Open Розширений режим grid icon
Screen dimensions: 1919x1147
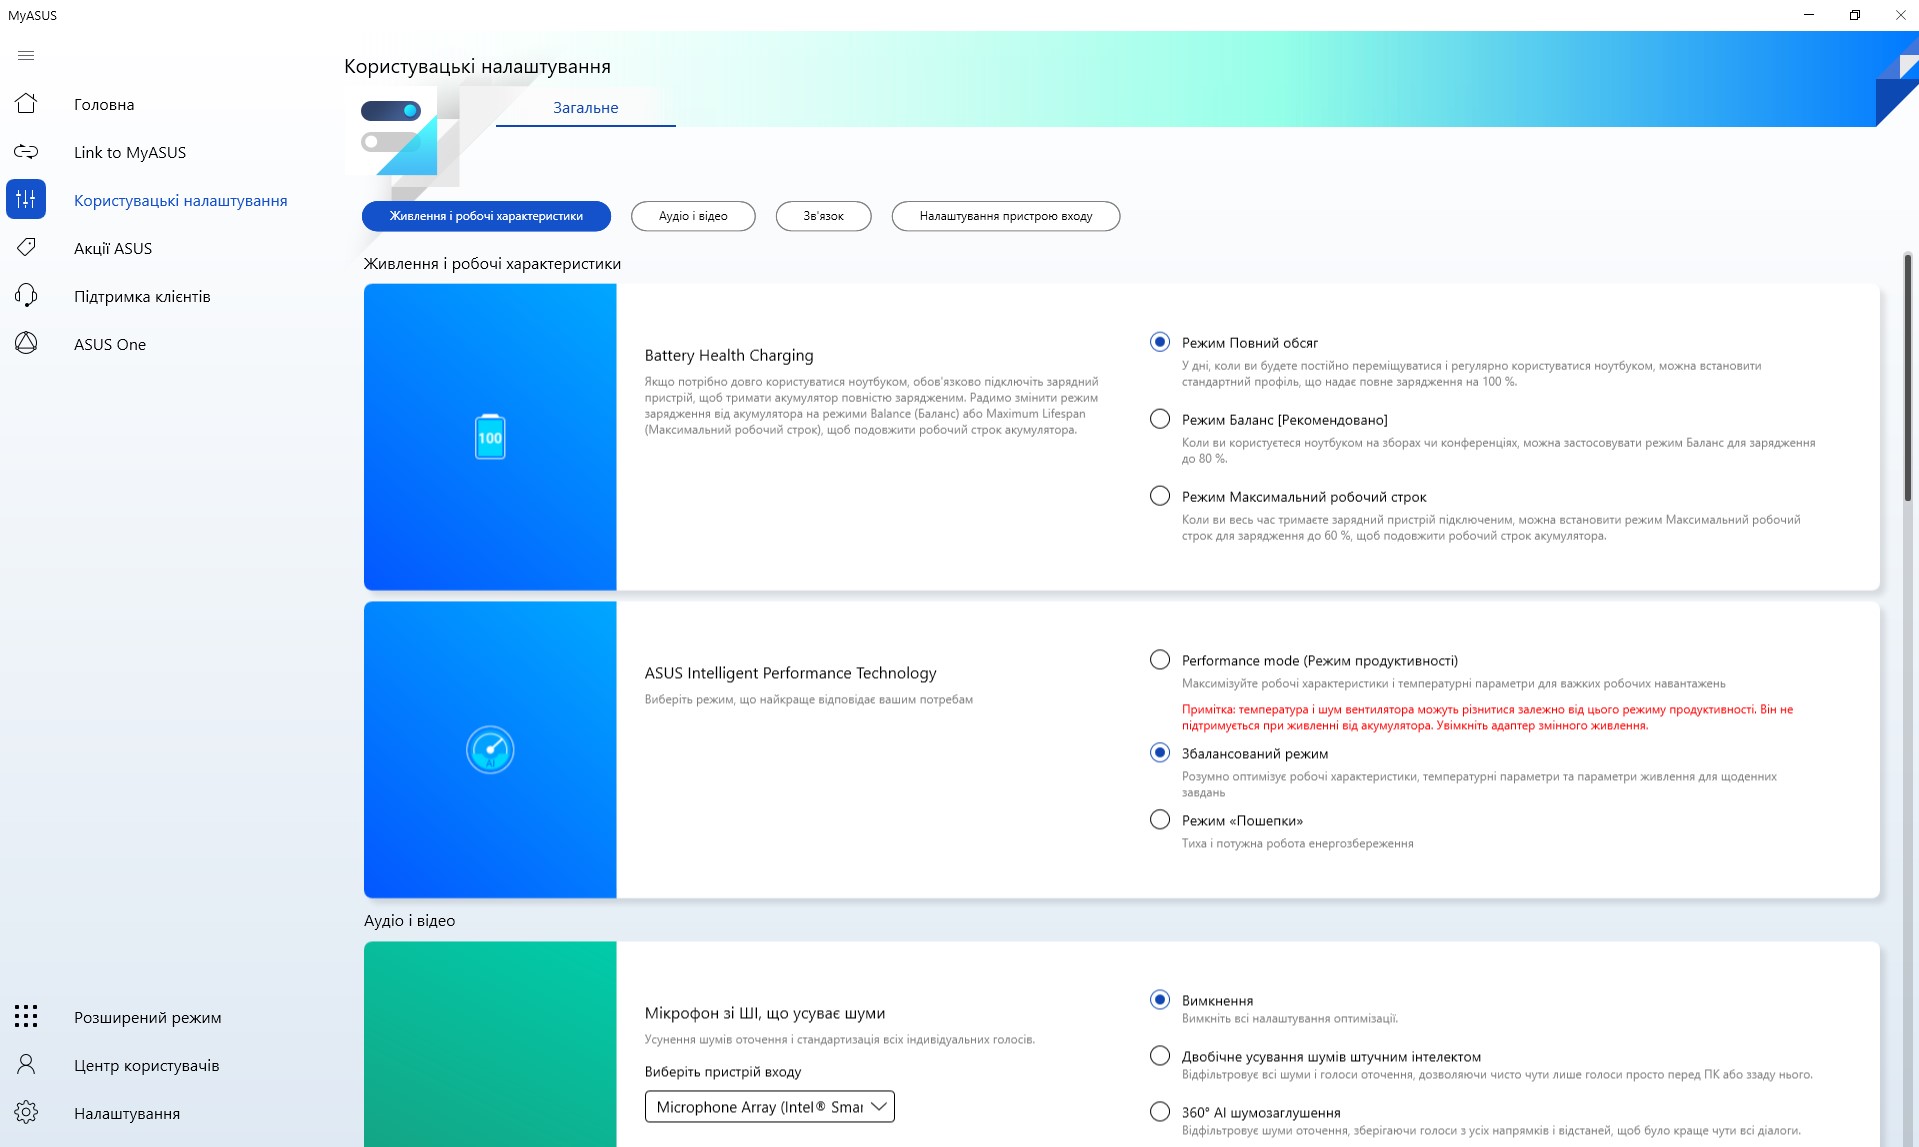tap(26, 1017)
